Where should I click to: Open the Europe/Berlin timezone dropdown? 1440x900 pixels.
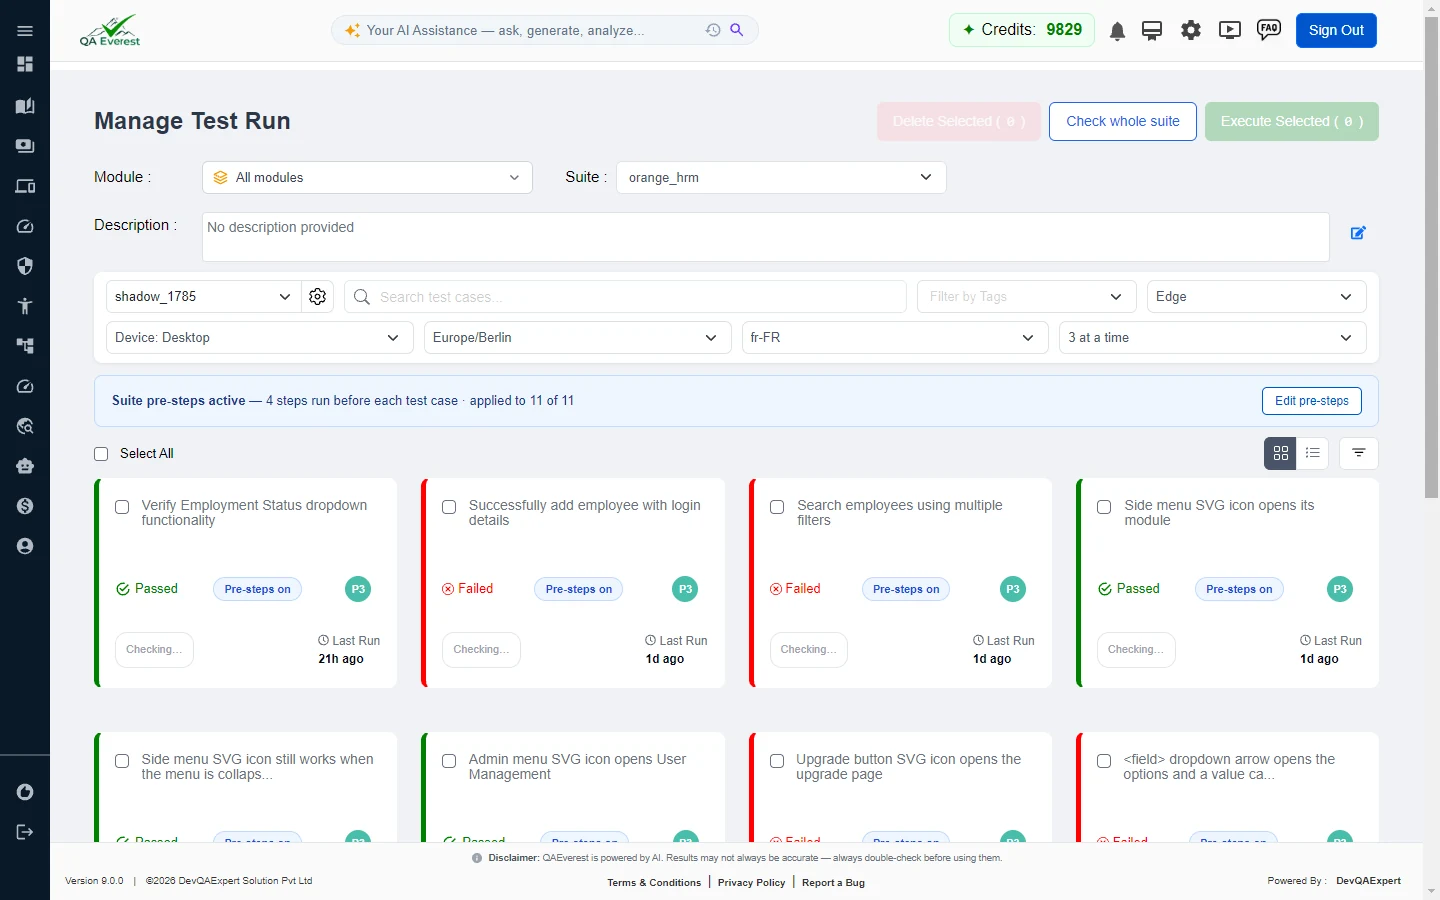576,338
